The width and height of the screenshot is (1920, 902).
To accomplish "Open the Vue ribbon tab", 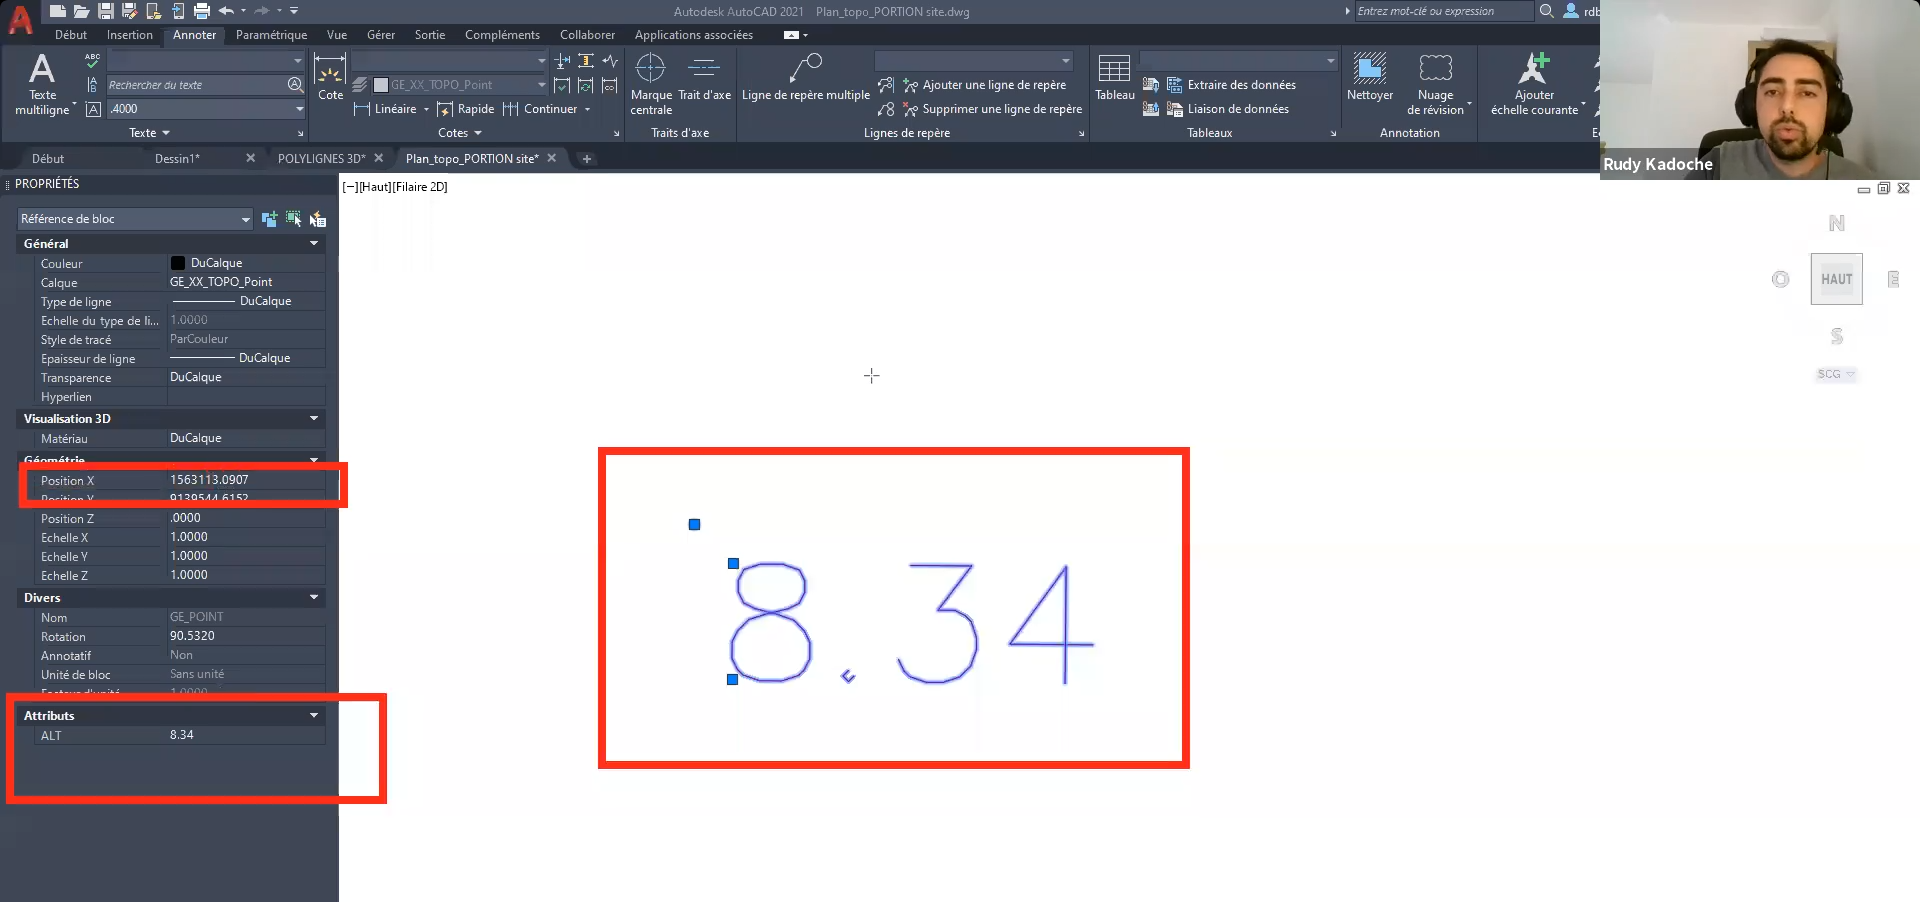I will click(337, 35).
